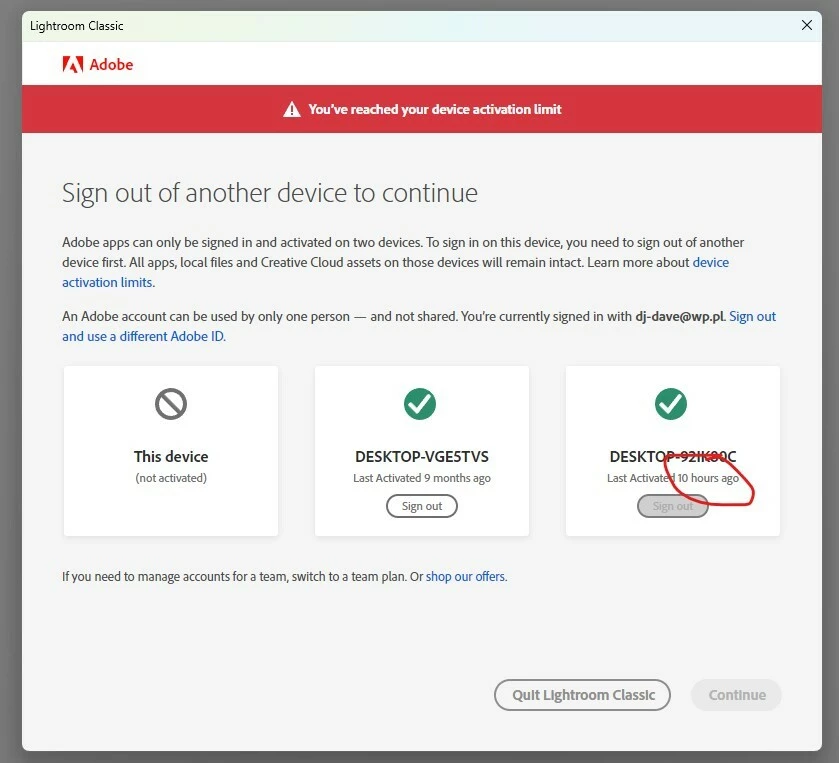This screenshot has height=763, width=839.
Task: Click the Adobe wordmark text
Action: pos(111,65)
